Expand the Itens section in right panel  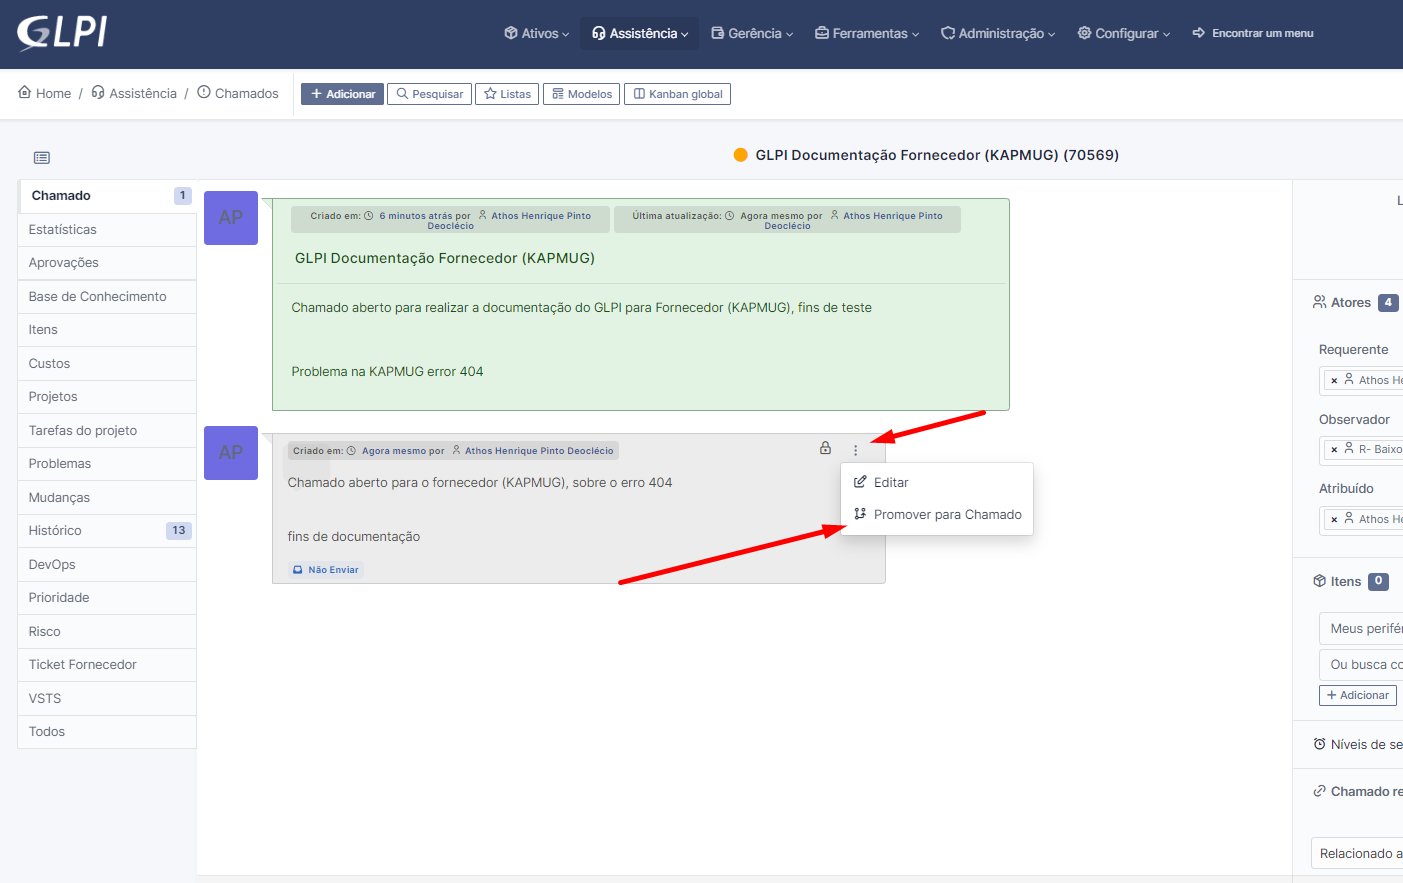[1350, 581]
